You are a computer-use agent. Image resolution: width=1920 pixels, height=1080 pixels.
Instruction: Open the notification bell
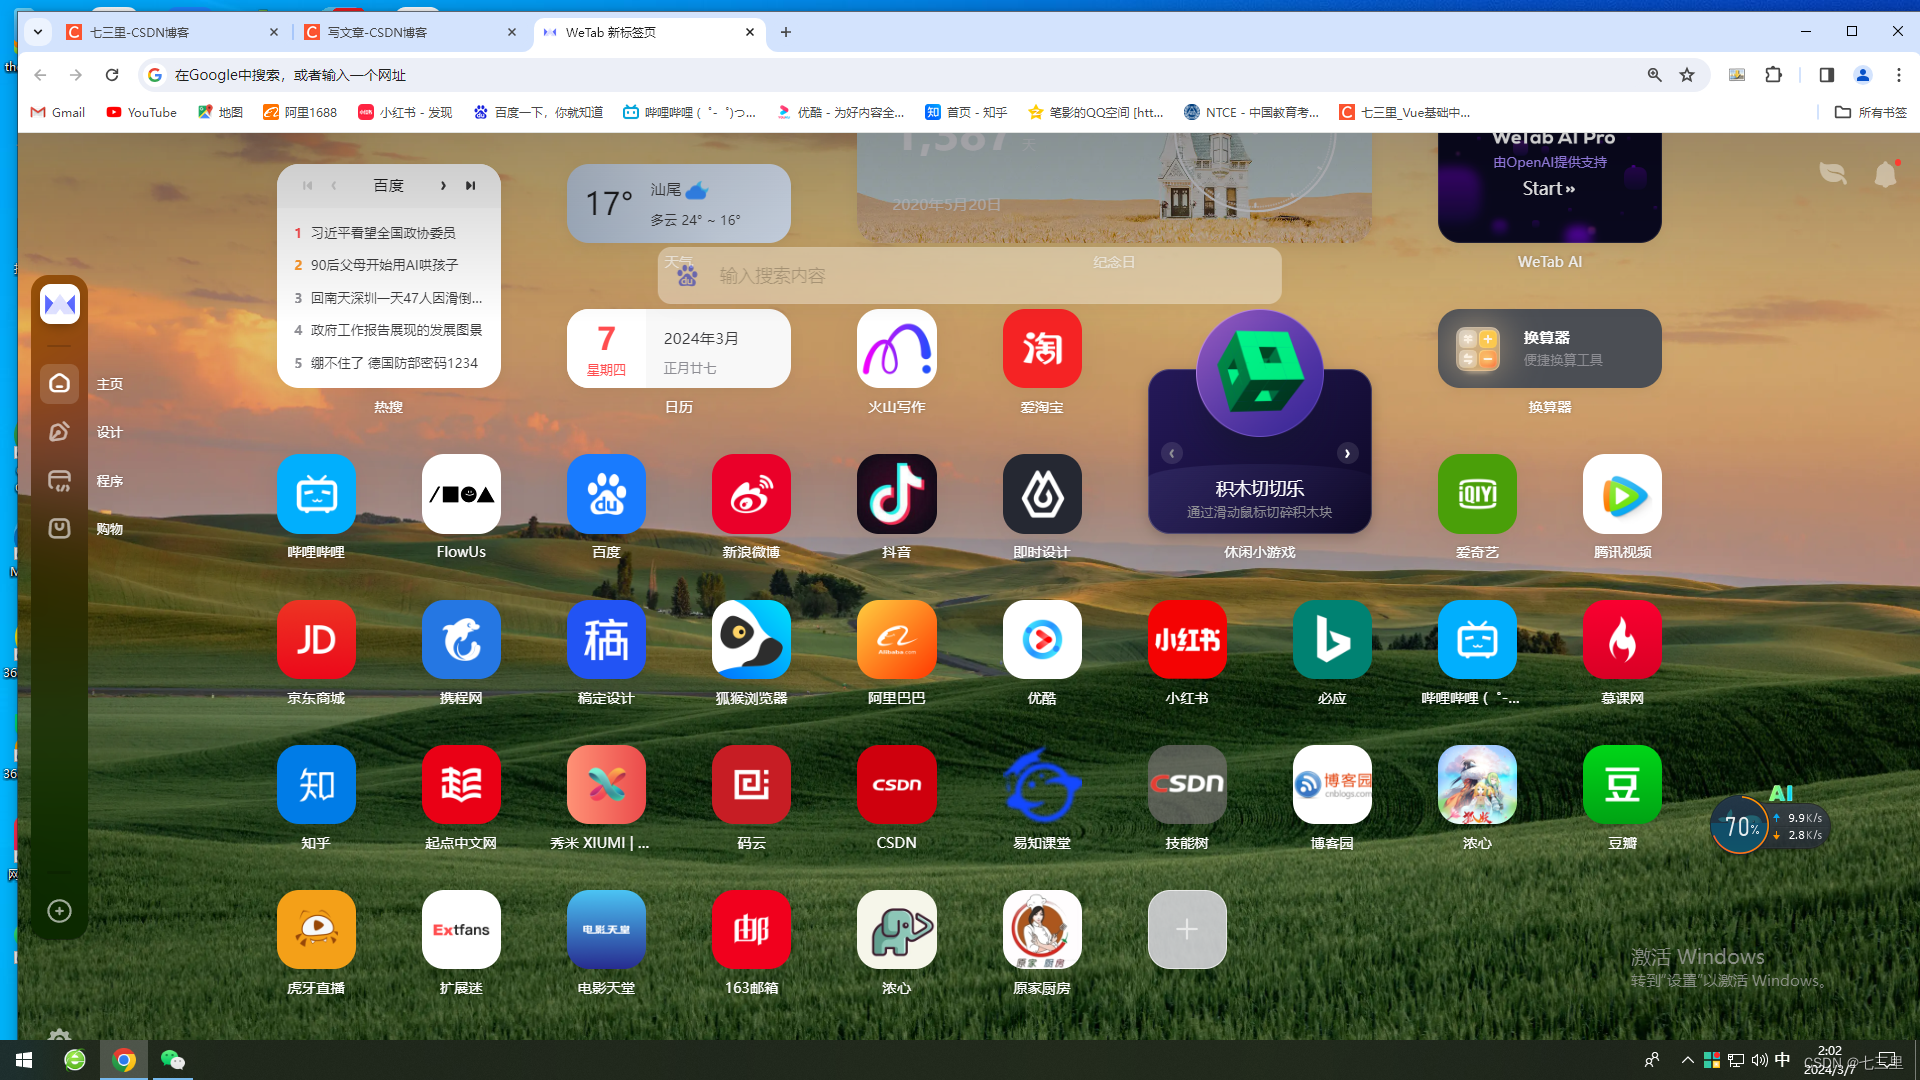click(1885, 175)
